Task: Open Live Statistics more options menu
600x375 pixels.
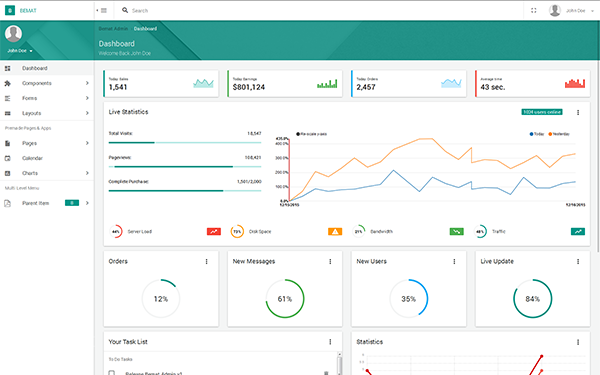Action: [x=578, y=112]
